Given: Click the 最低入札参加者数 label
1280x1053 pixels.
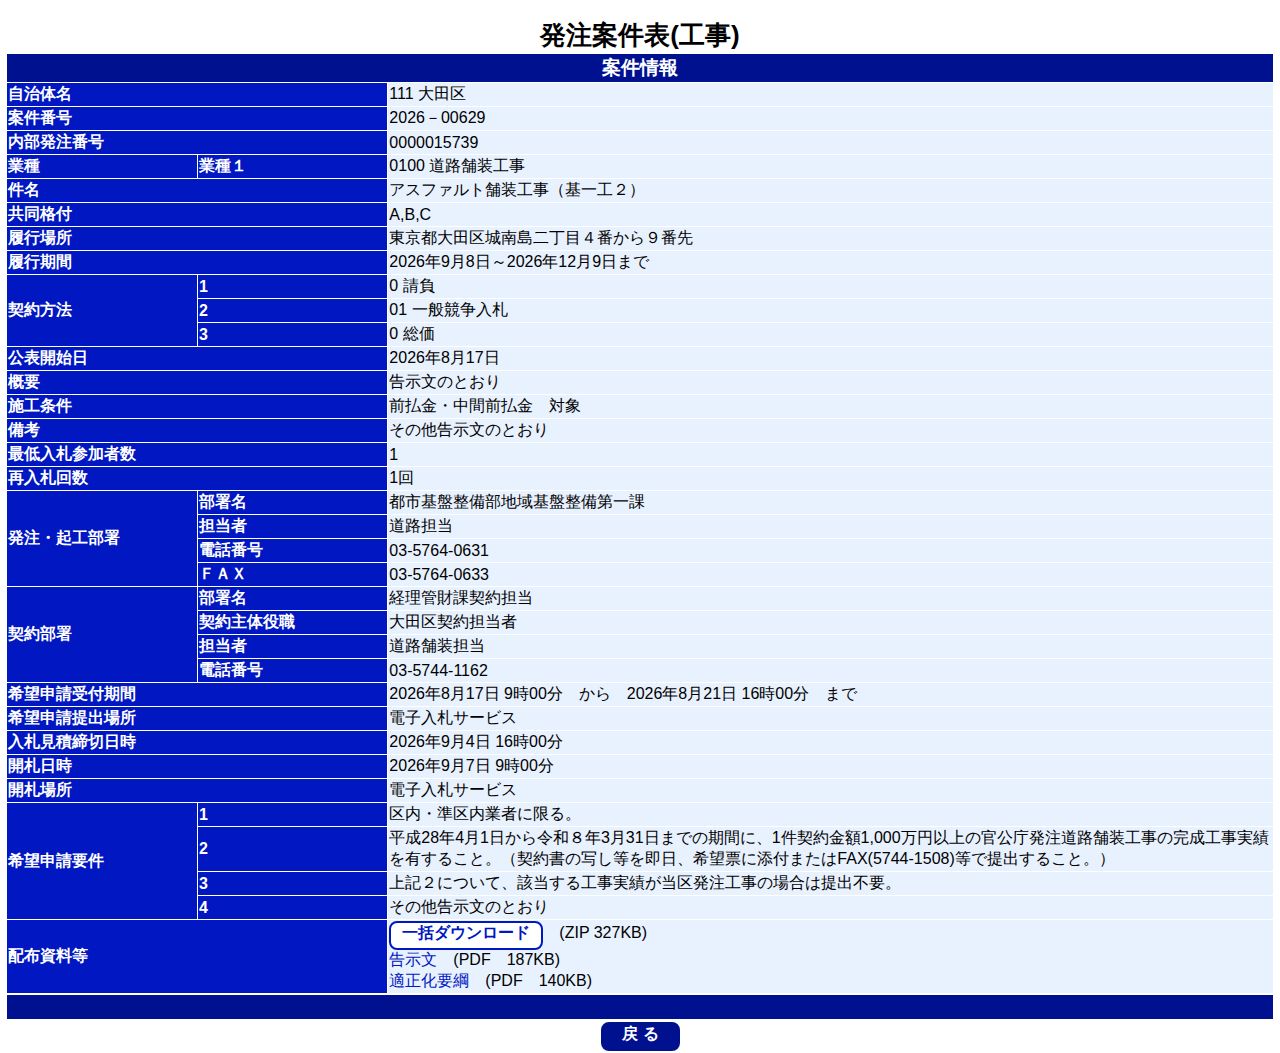Looking at the screenshot, I should [72, 454].
